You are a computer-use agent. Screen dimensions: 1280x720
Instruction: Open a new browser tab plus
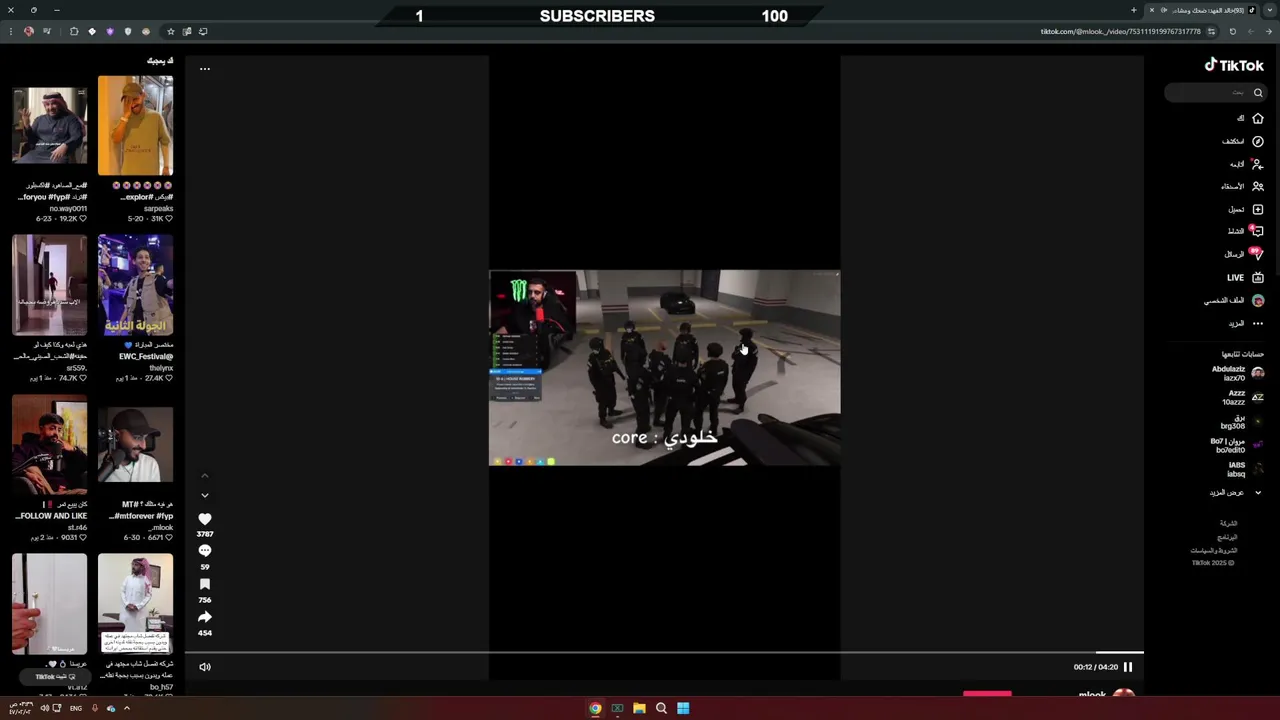coord(1134,10)
